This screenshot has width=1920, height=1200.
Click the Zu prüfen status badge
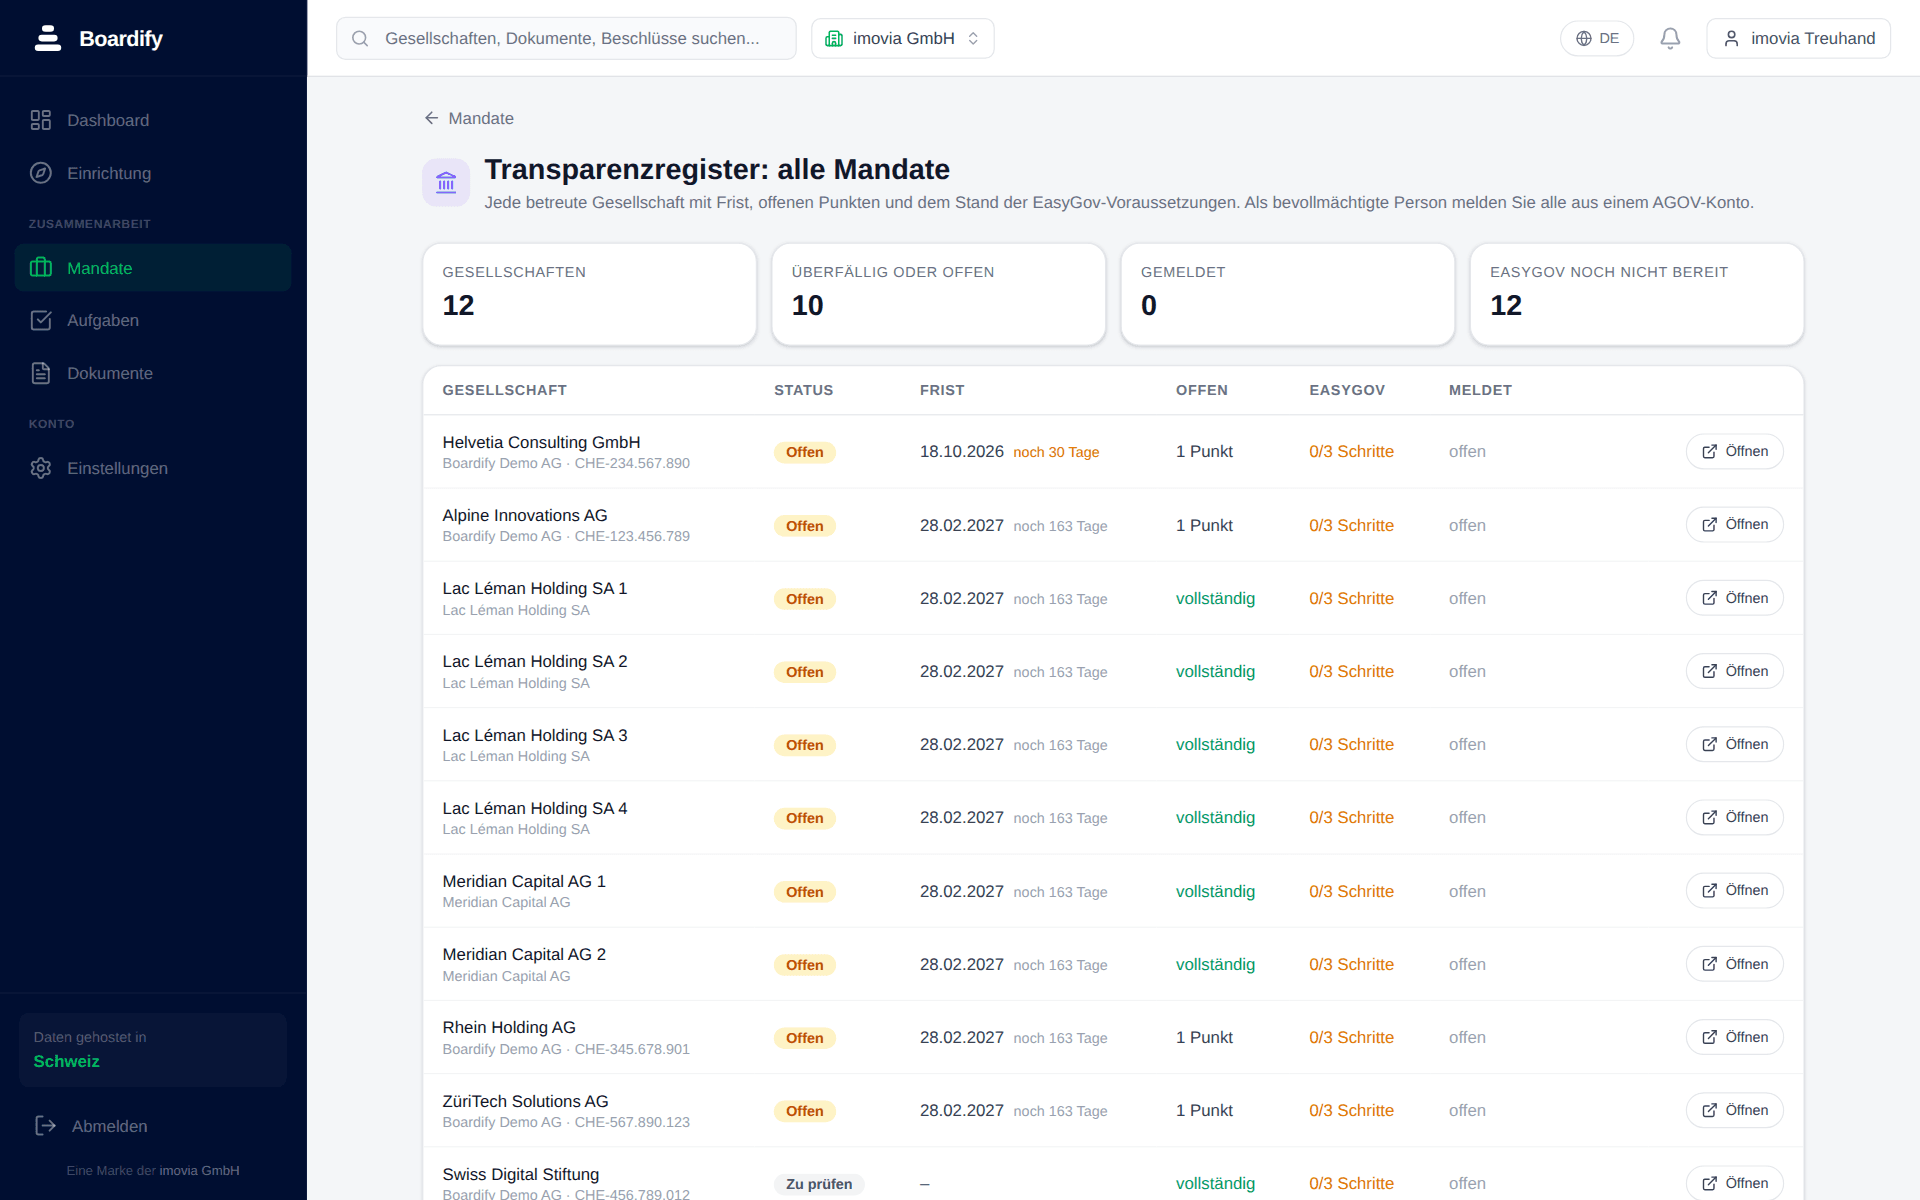[819, 1184]
